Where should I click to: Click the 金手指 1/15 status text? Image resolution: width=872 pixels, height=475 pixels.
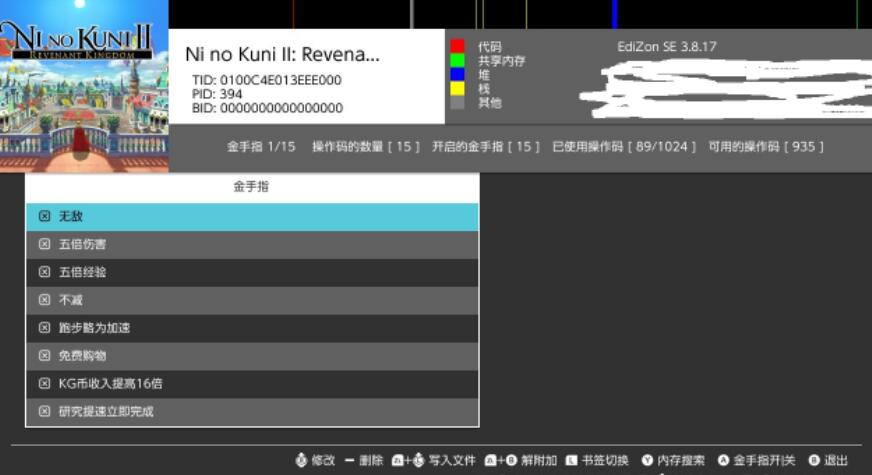[x=261, y=147]
